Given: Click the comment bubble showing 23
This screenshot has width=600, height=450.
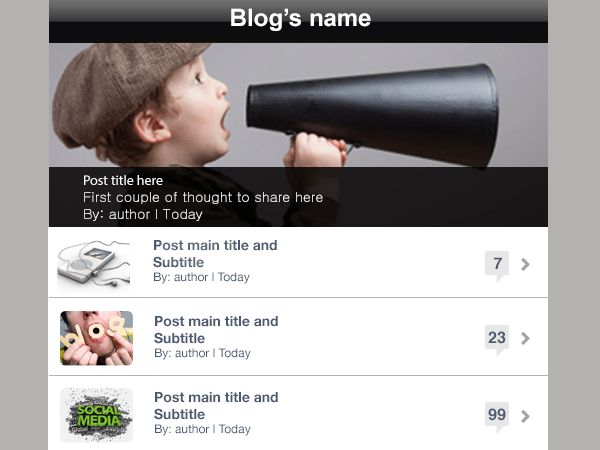Looking at the screenshot, I should point(497,340).
